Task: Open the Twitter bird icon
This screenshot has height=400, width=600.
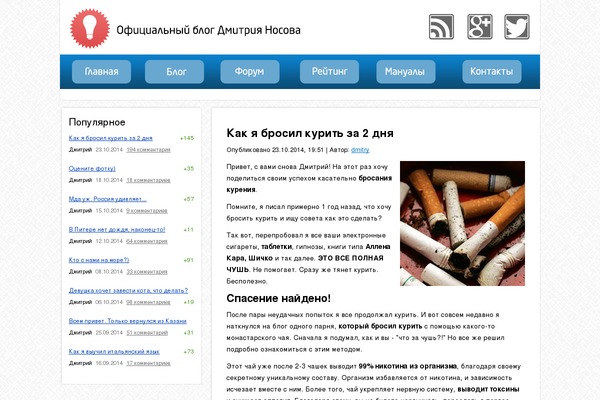Action: [517, 27]
